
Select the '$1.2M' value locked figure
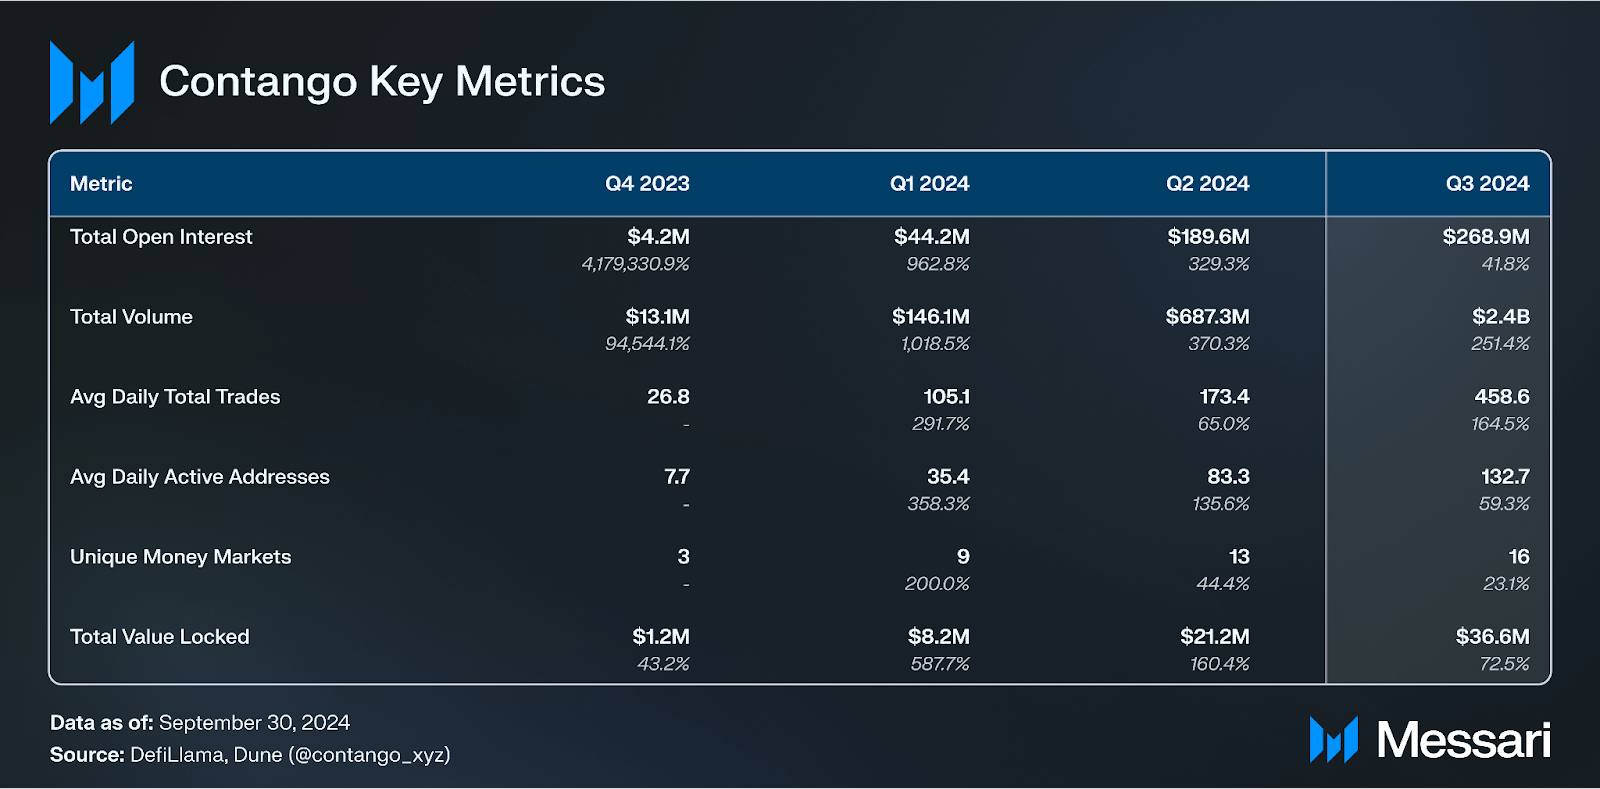tap(661, 637)
